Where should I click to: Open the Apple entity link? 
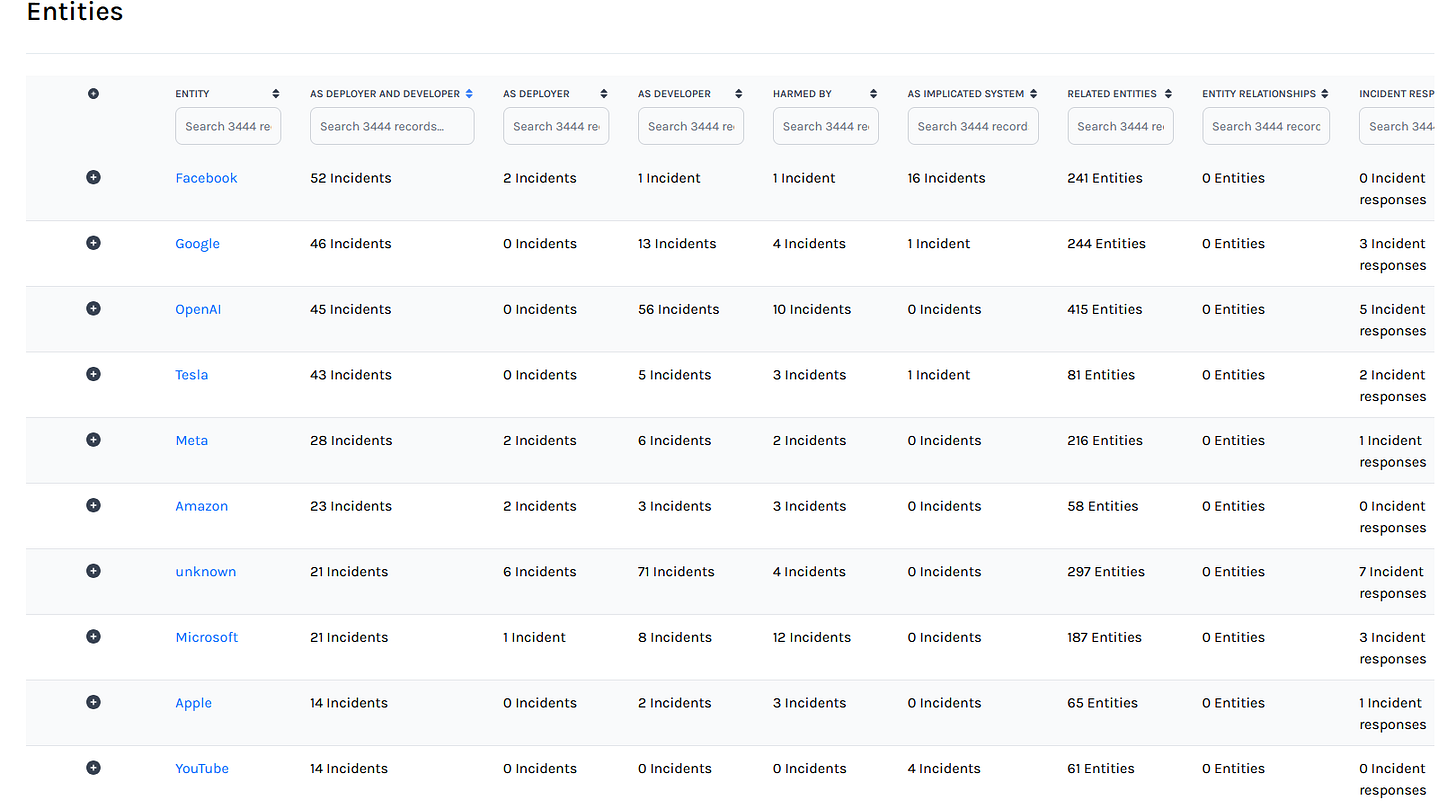[193, 703]
